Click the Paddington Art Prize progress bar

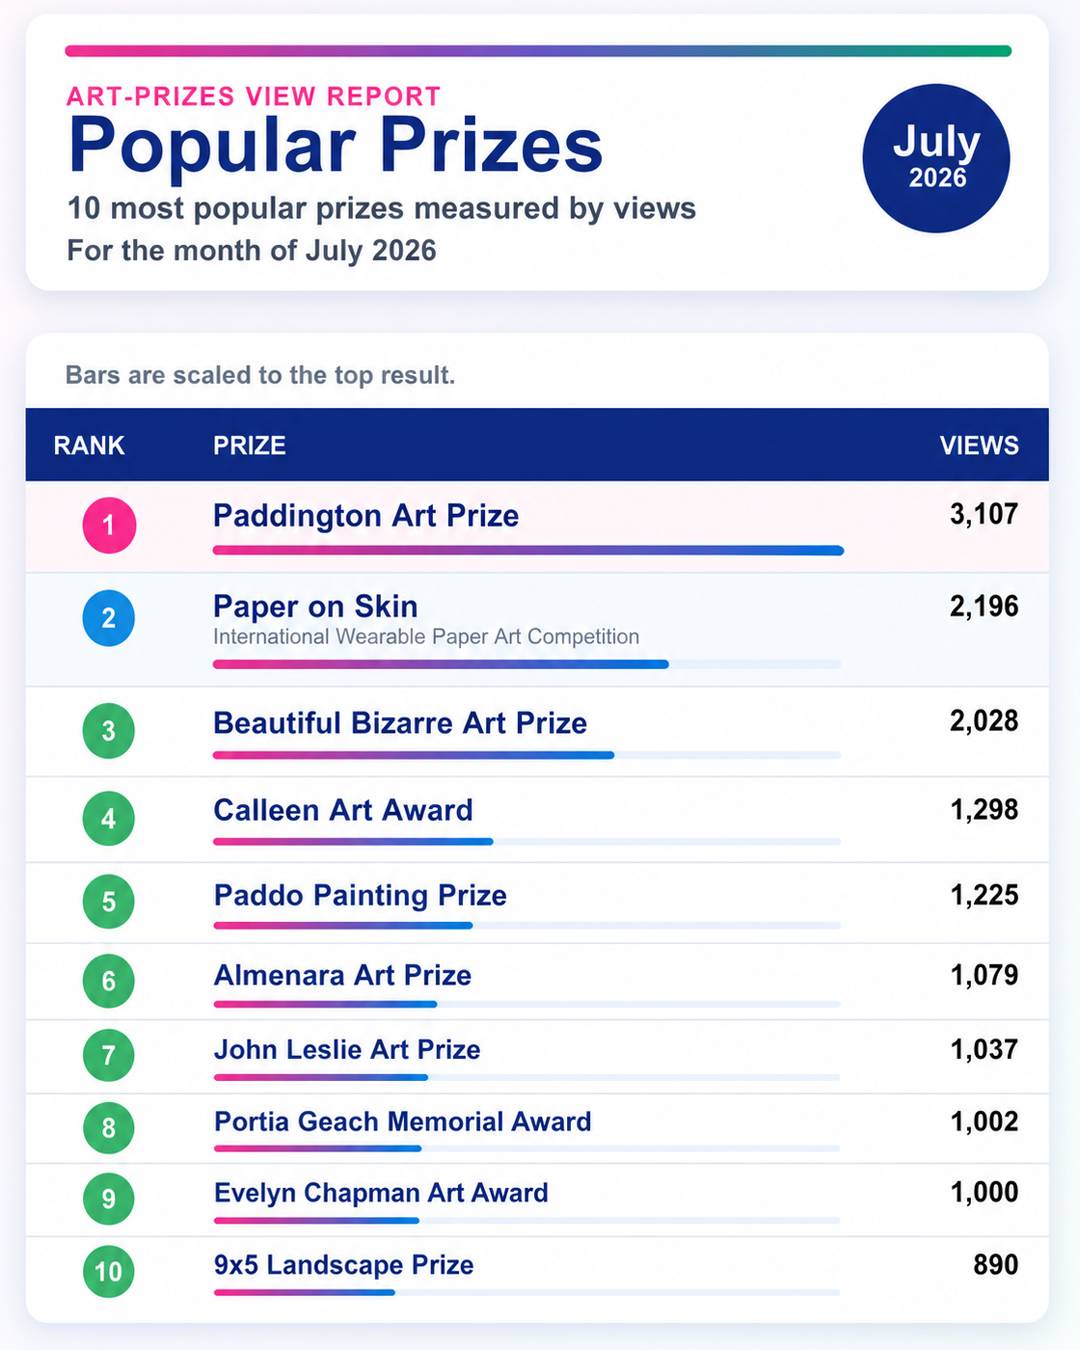[528, 550]
